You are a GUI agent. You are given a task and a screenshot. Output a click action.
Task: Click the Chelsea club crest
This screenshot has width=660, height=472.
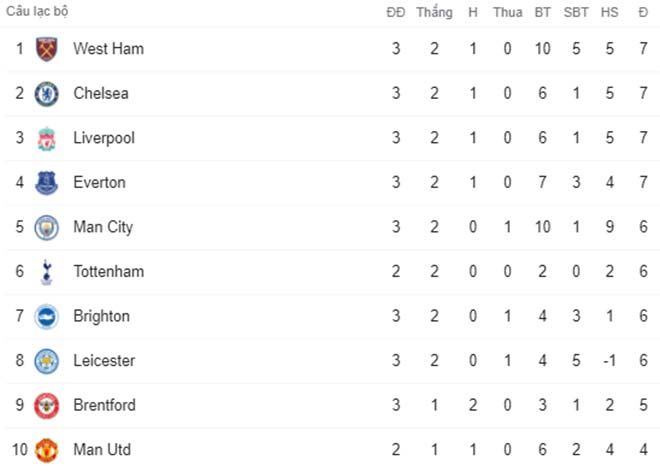pyautogui.click(x=46, y=94)
